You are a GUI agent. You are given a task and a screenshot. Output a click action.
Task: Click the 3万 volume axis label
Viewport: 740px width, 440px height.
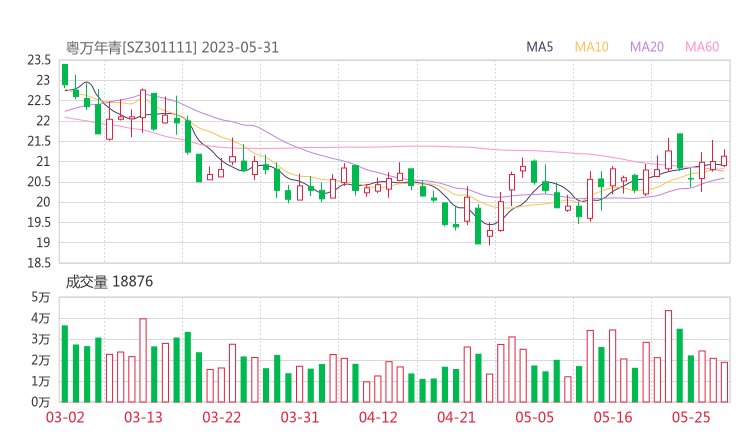point(41,339)
